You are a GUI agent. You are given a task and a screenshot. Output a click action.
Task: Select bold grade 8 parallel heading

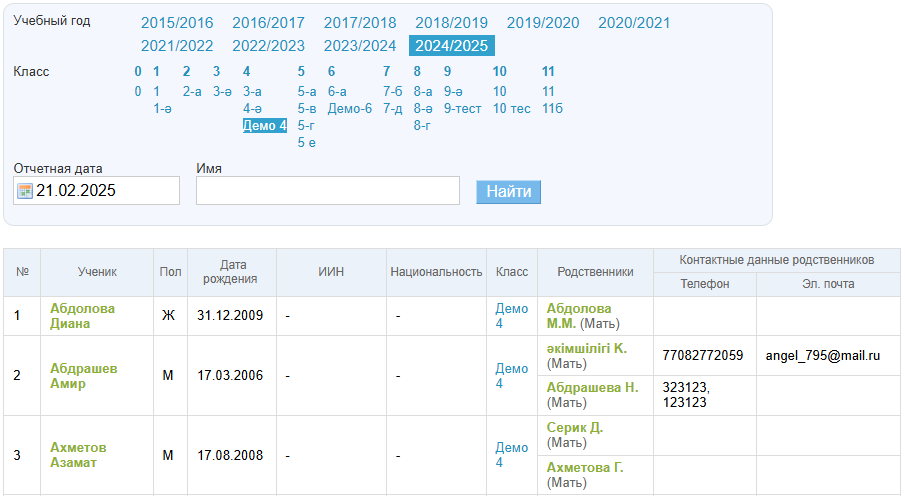(x=417, y=71)
